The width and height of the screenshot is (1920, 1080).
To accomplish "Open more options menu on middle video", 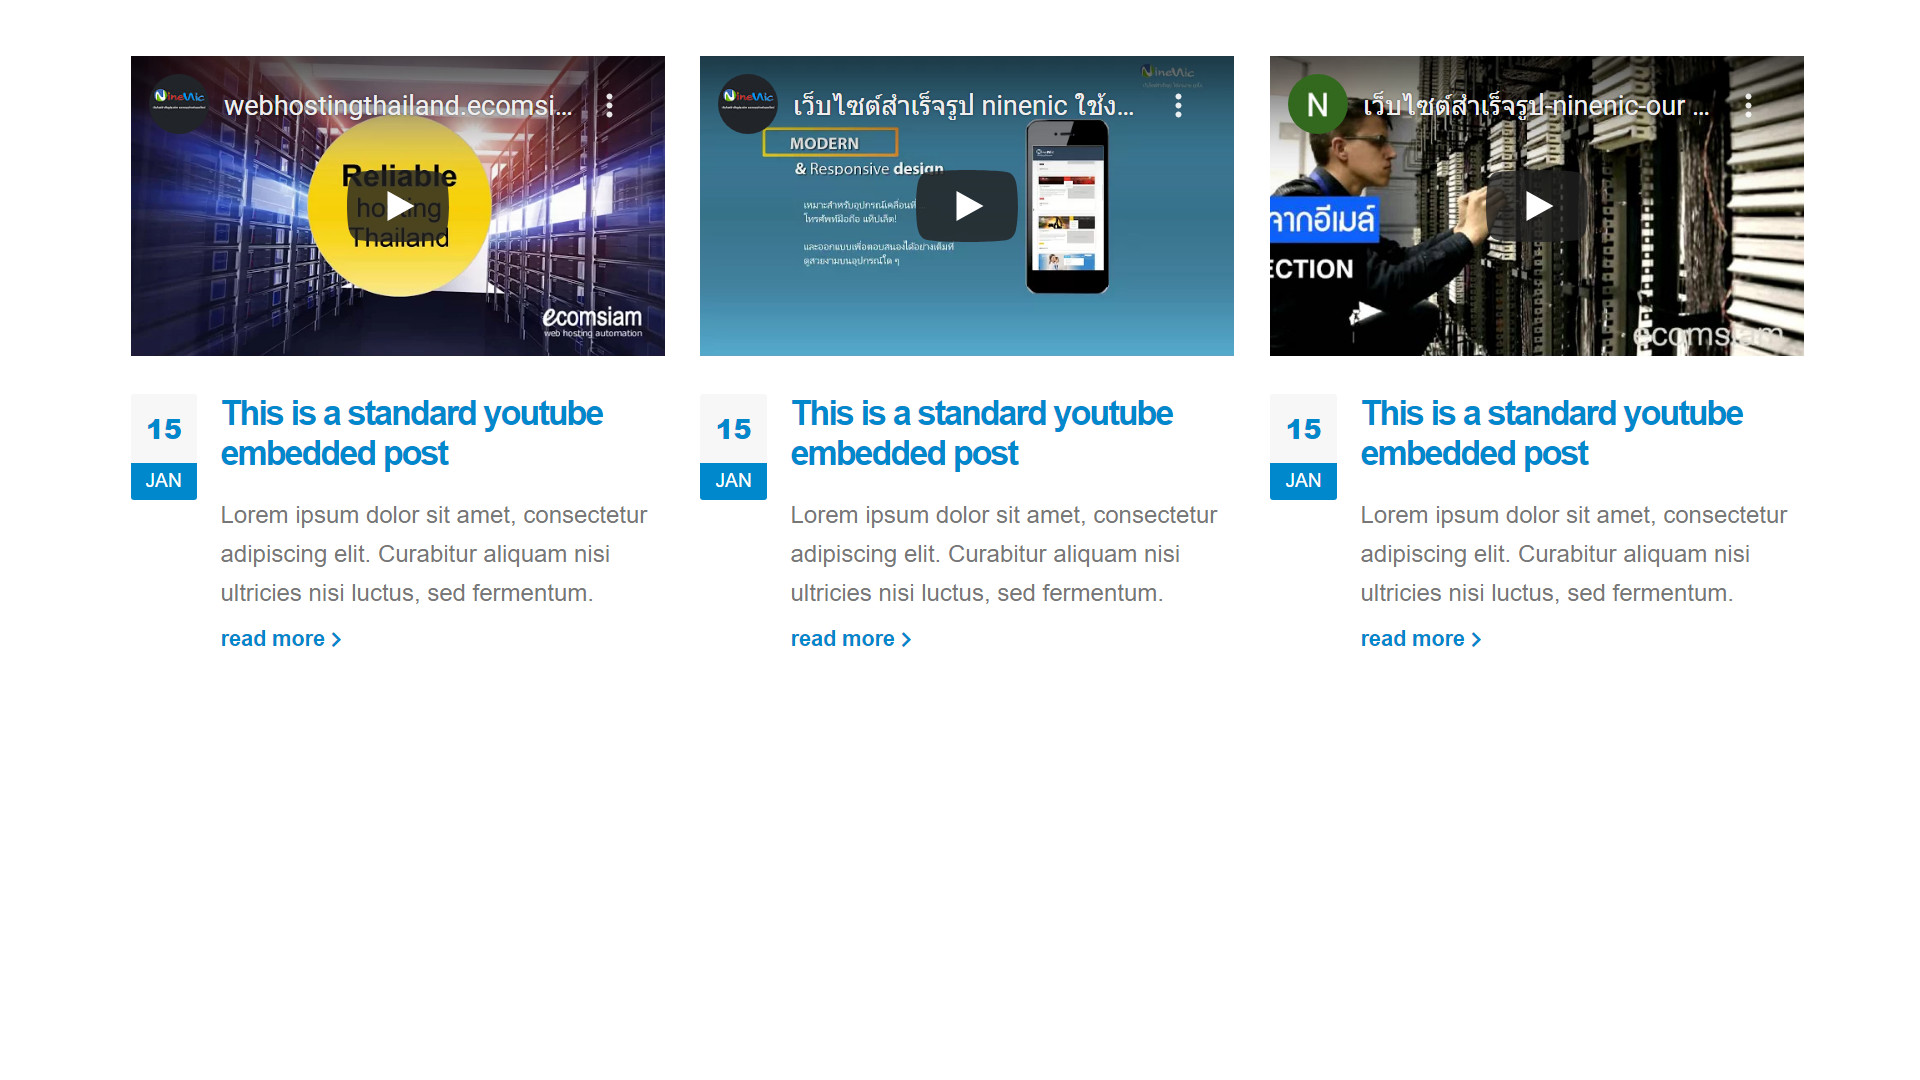I will [1179, 106].
